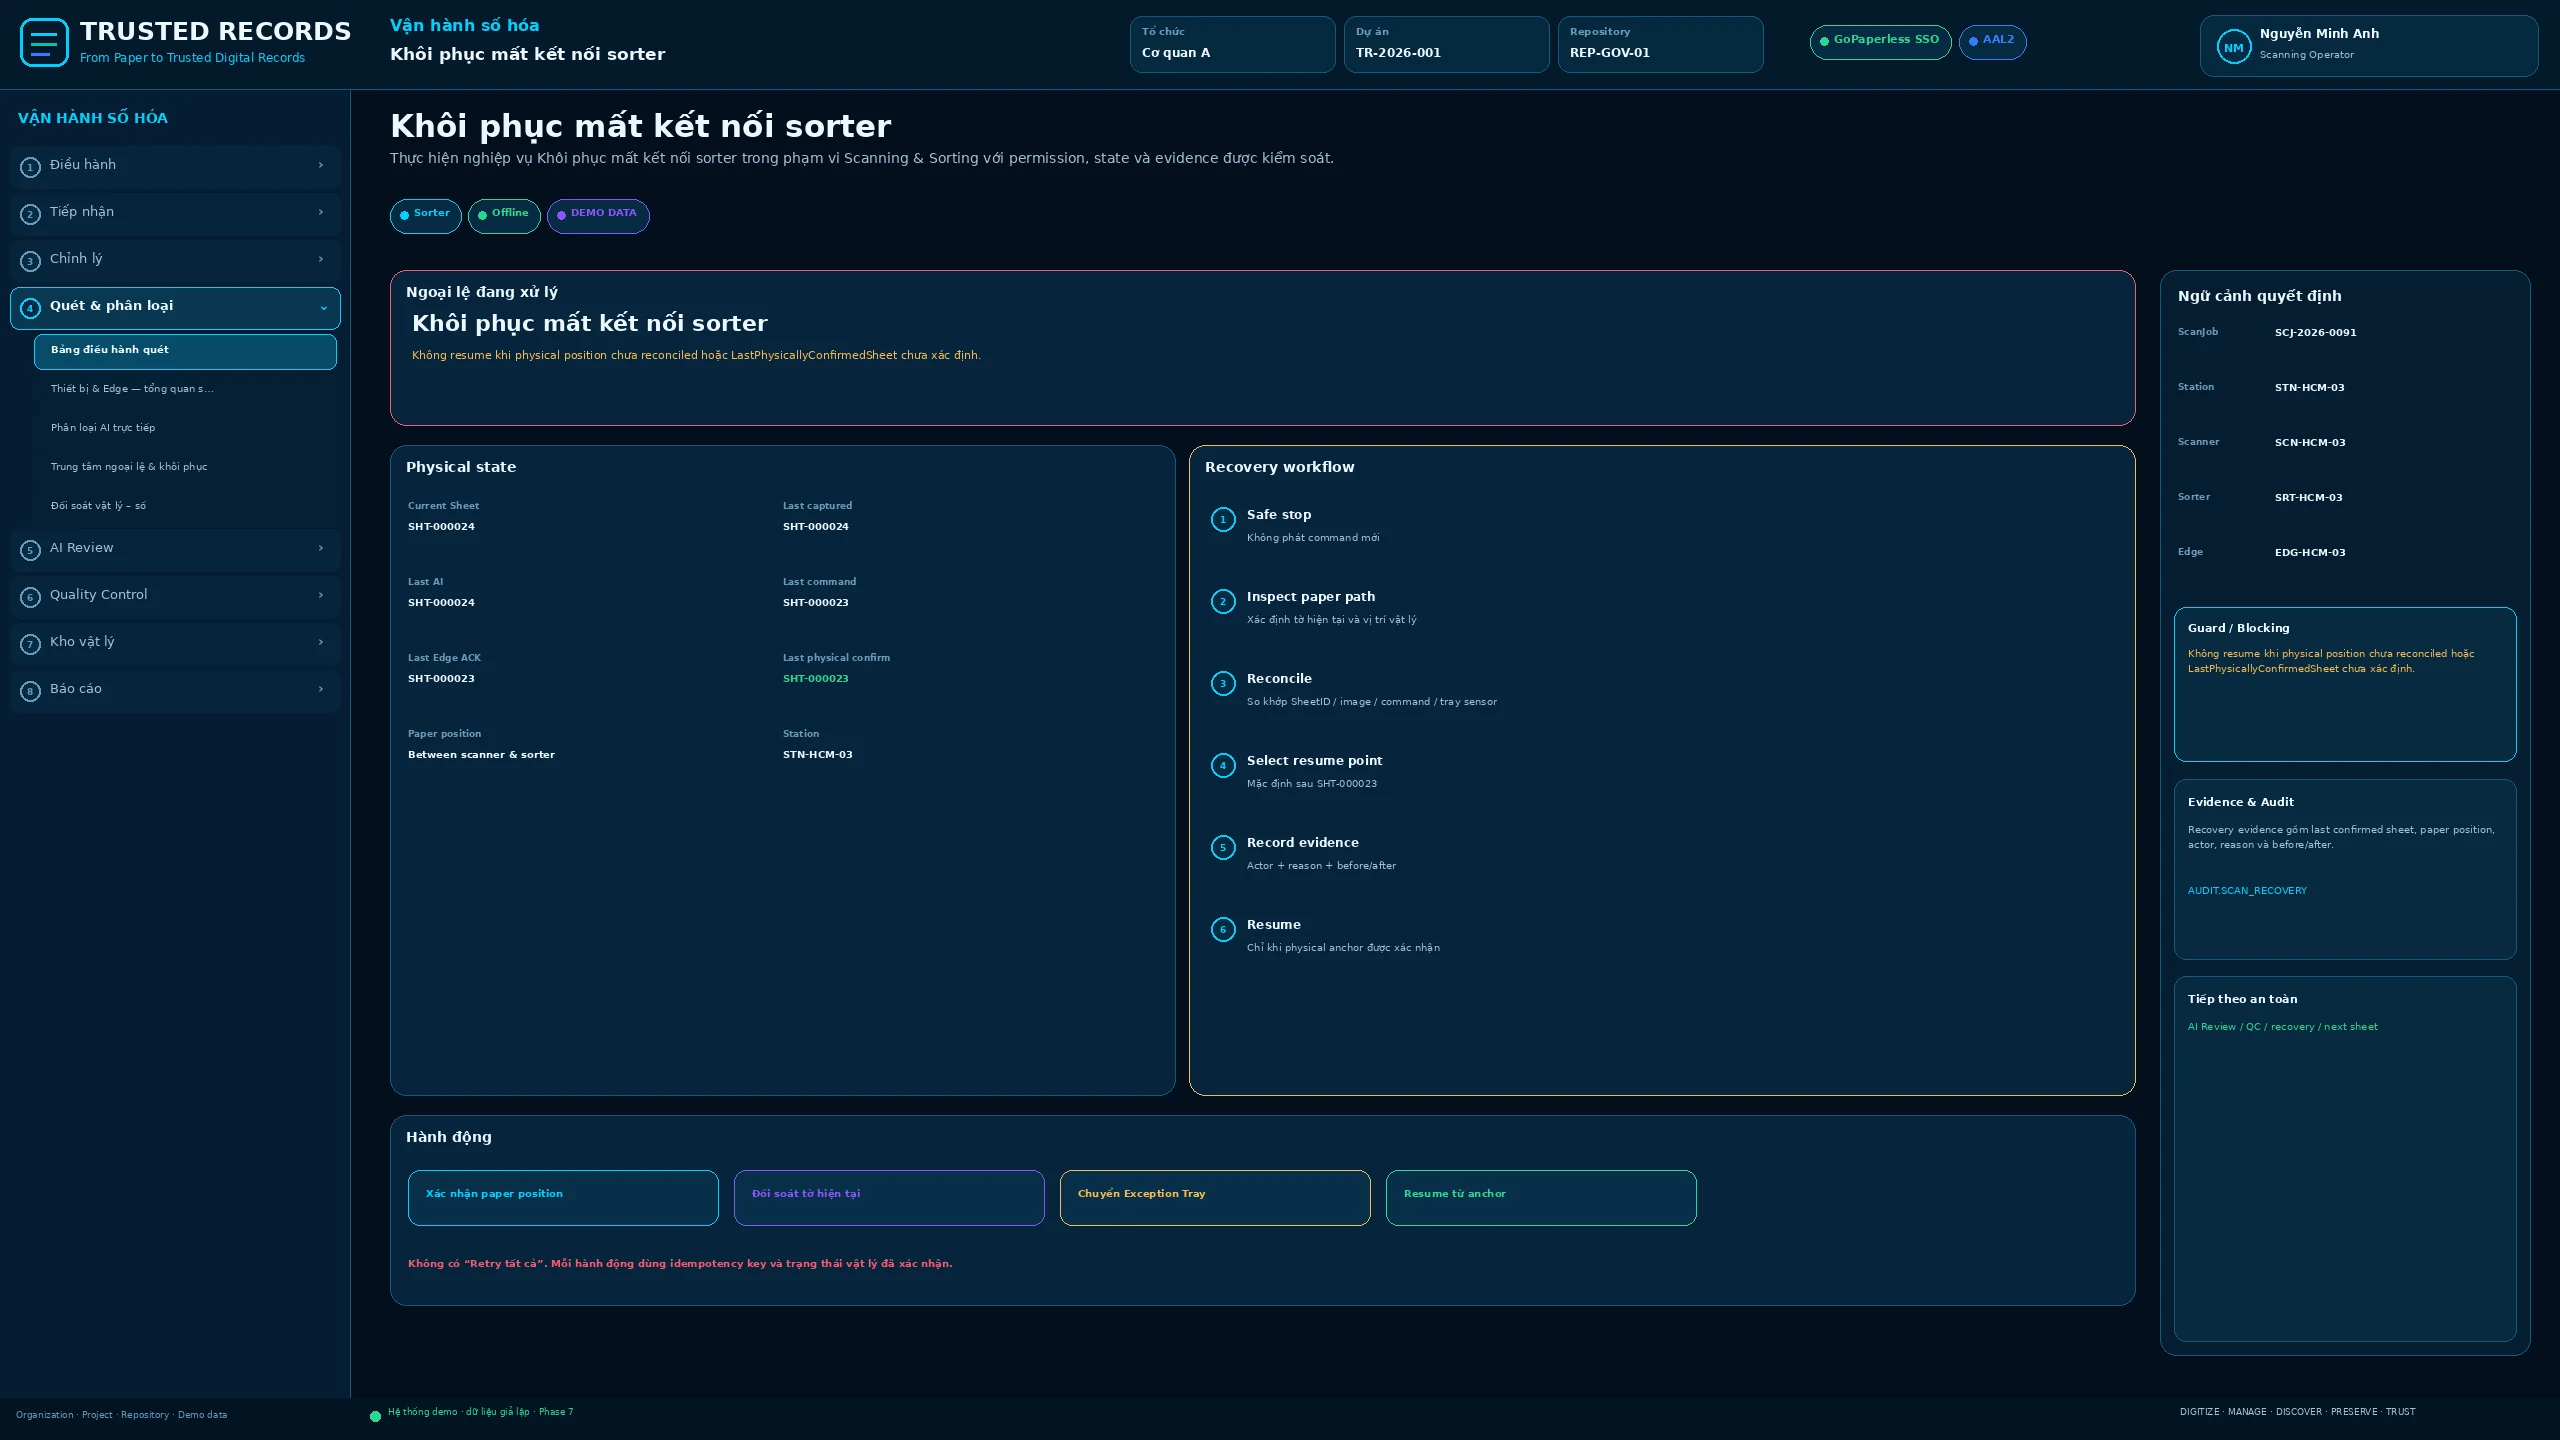Expand the Quality Control menu chevron
The height and width of the screenshot is (1440, 2560).
321,595
